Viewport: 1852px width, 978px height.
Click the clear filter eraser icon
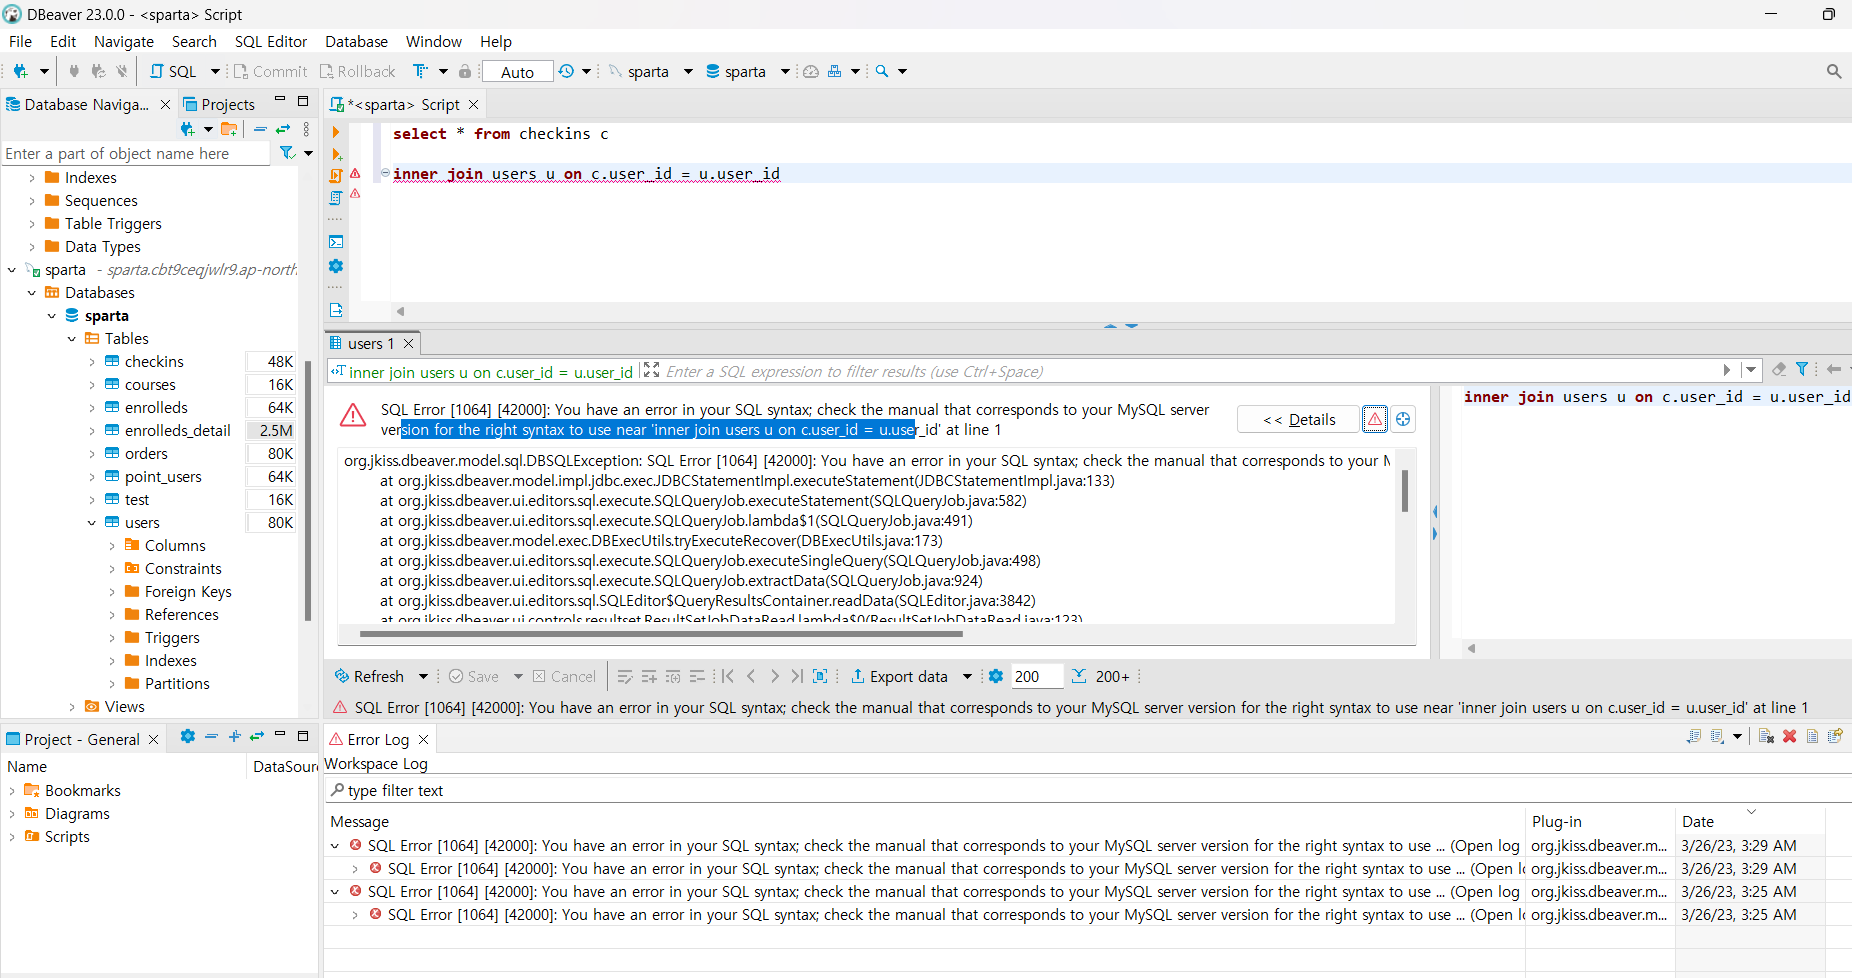click(1779, 370)
